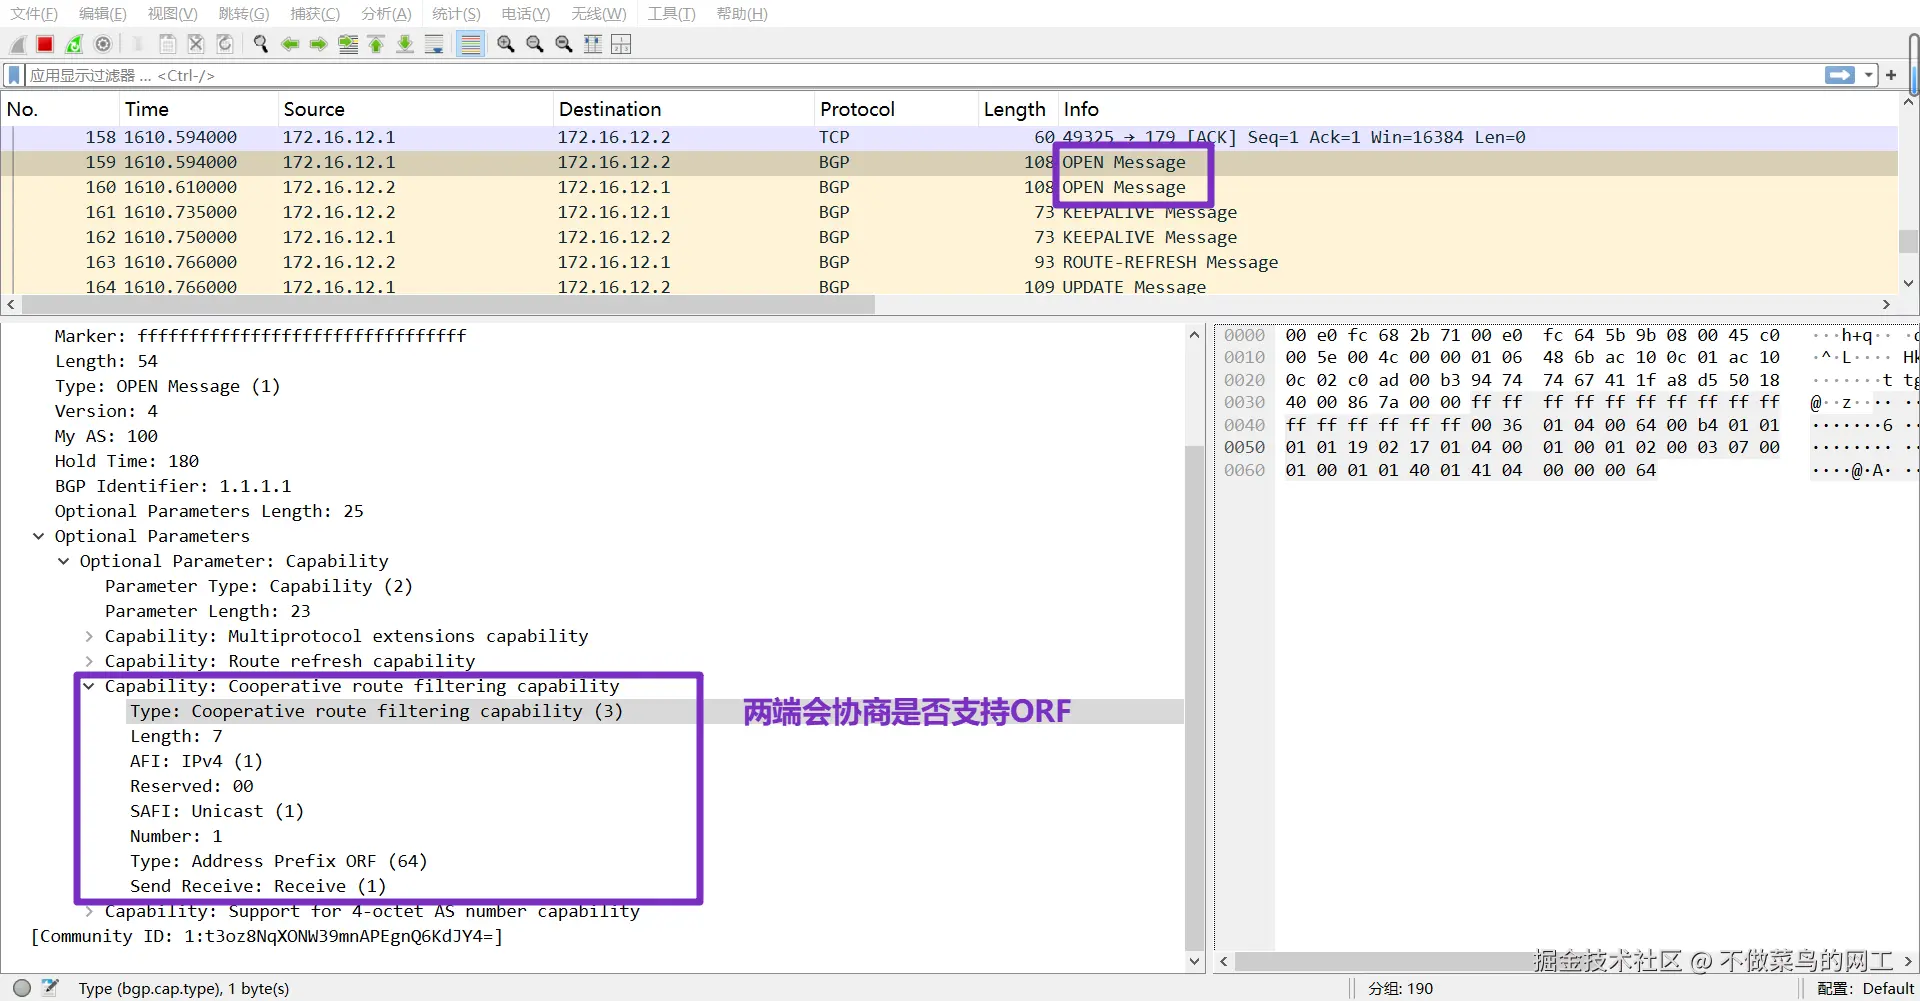Collapse Cooperative route filtering capability node
1920x1001 pixels.
89,686
